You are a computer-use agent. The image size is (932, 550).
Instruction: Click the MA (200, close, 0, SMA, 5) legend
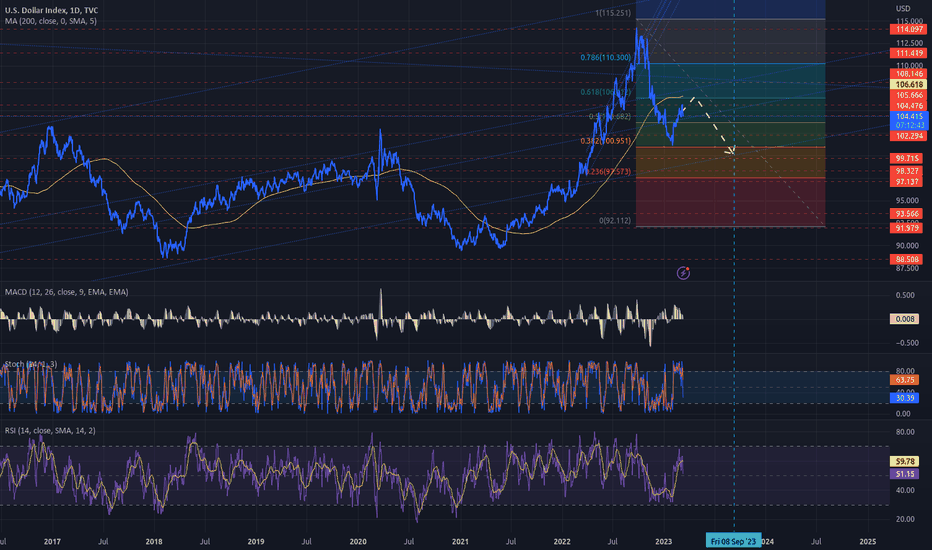(51, 21)
